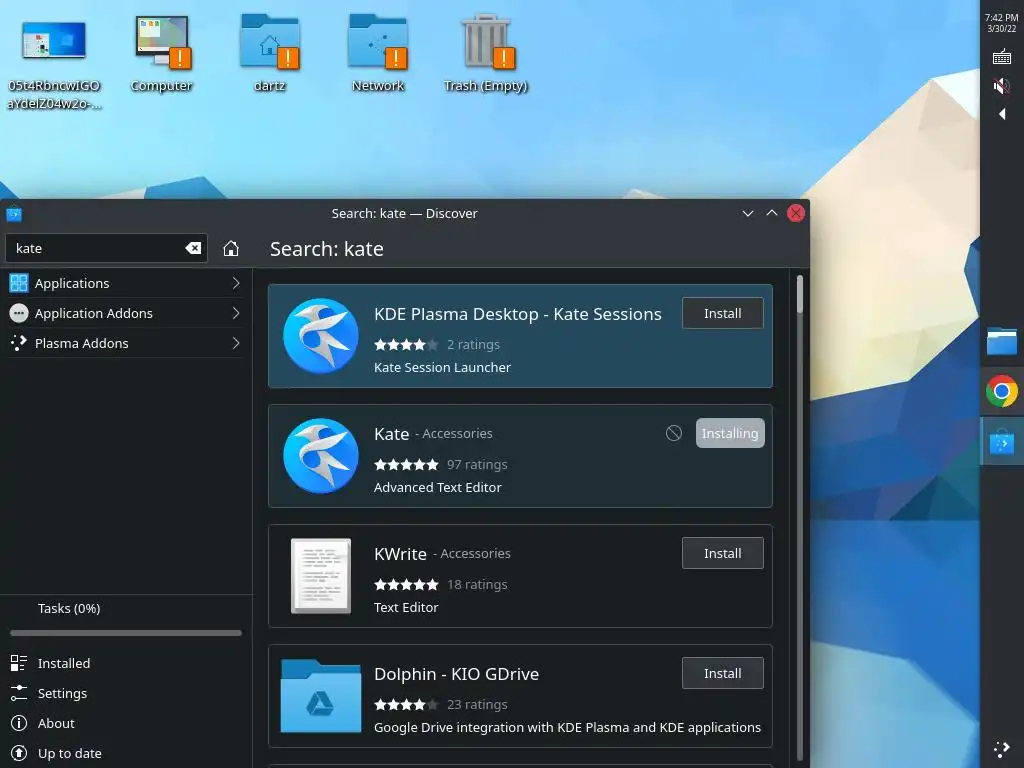Expand the Application Addons category
This screenshot has height=768, width=1024.
coord(236,313)
